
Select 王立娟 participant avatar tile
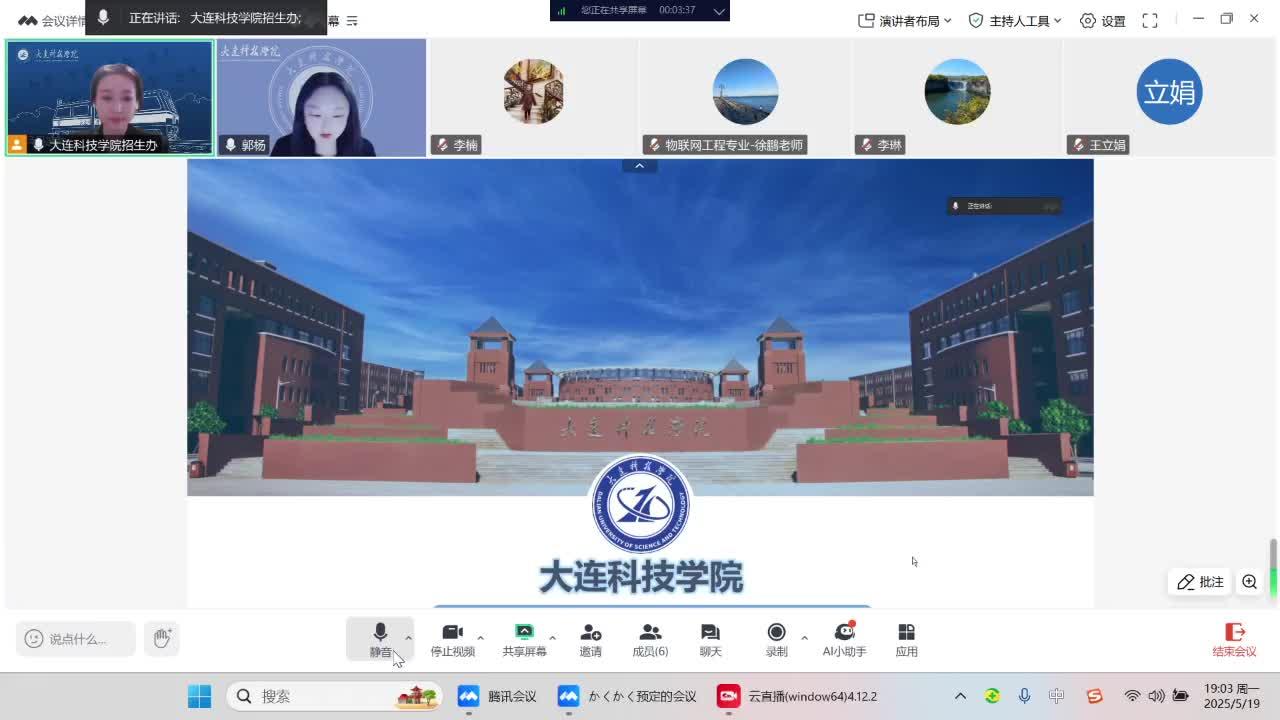[x=1169, y=98]
